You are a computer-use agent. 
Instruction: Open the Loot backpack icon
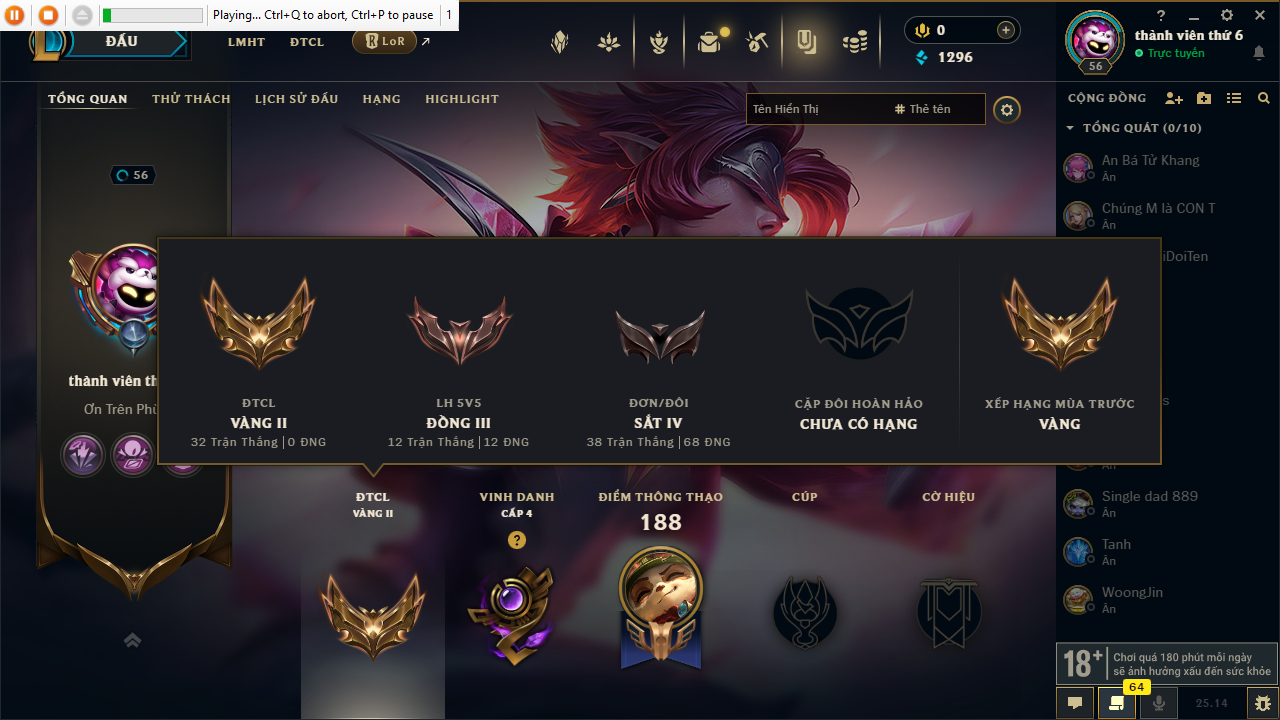coord(709,42)
